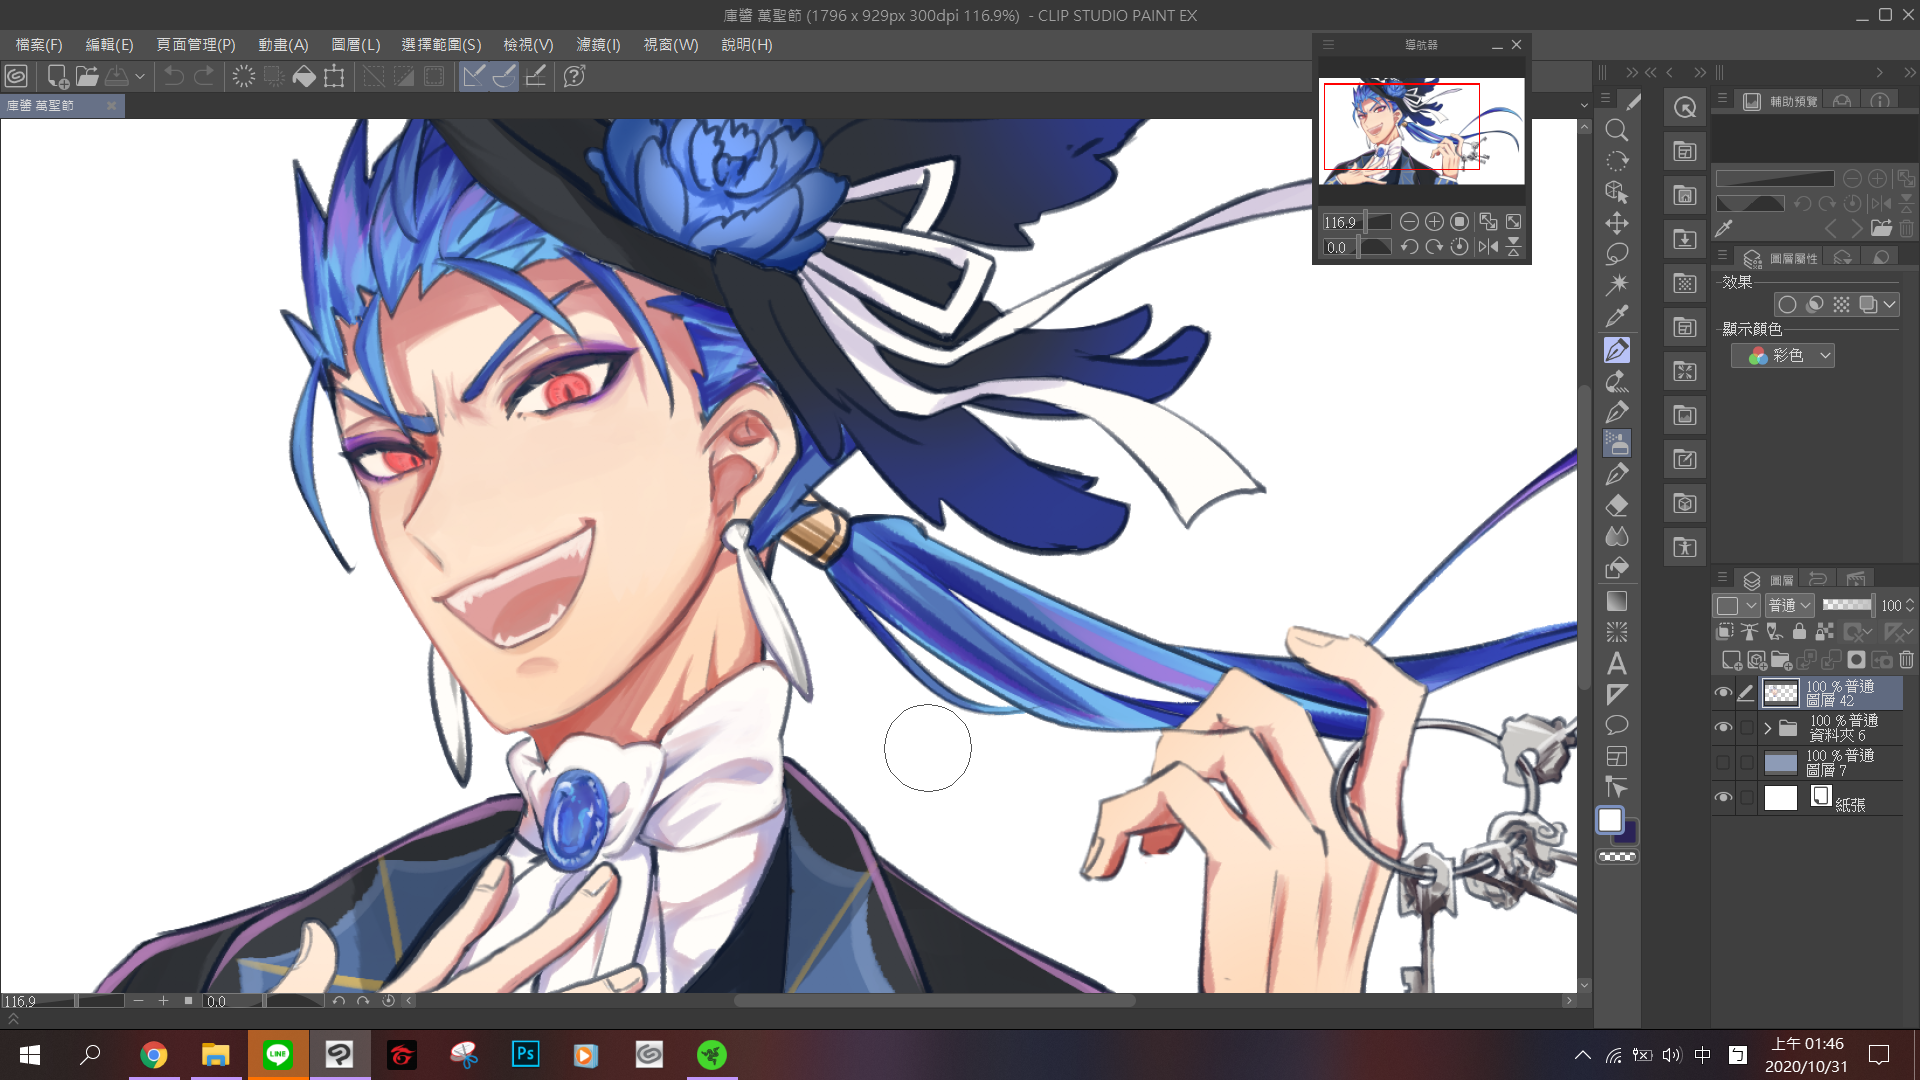Select the Move layer tool
This screenshot has width=1920, height=1080.
tap(1616, 223)
